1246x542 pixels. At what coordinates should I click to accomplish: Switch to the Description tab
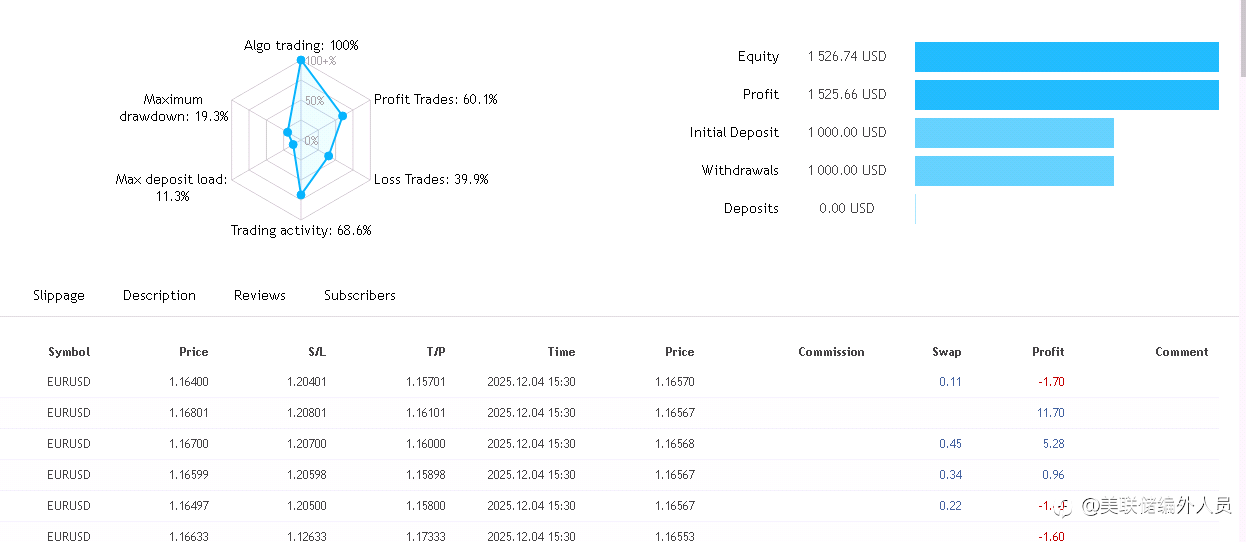coord(159,295)
